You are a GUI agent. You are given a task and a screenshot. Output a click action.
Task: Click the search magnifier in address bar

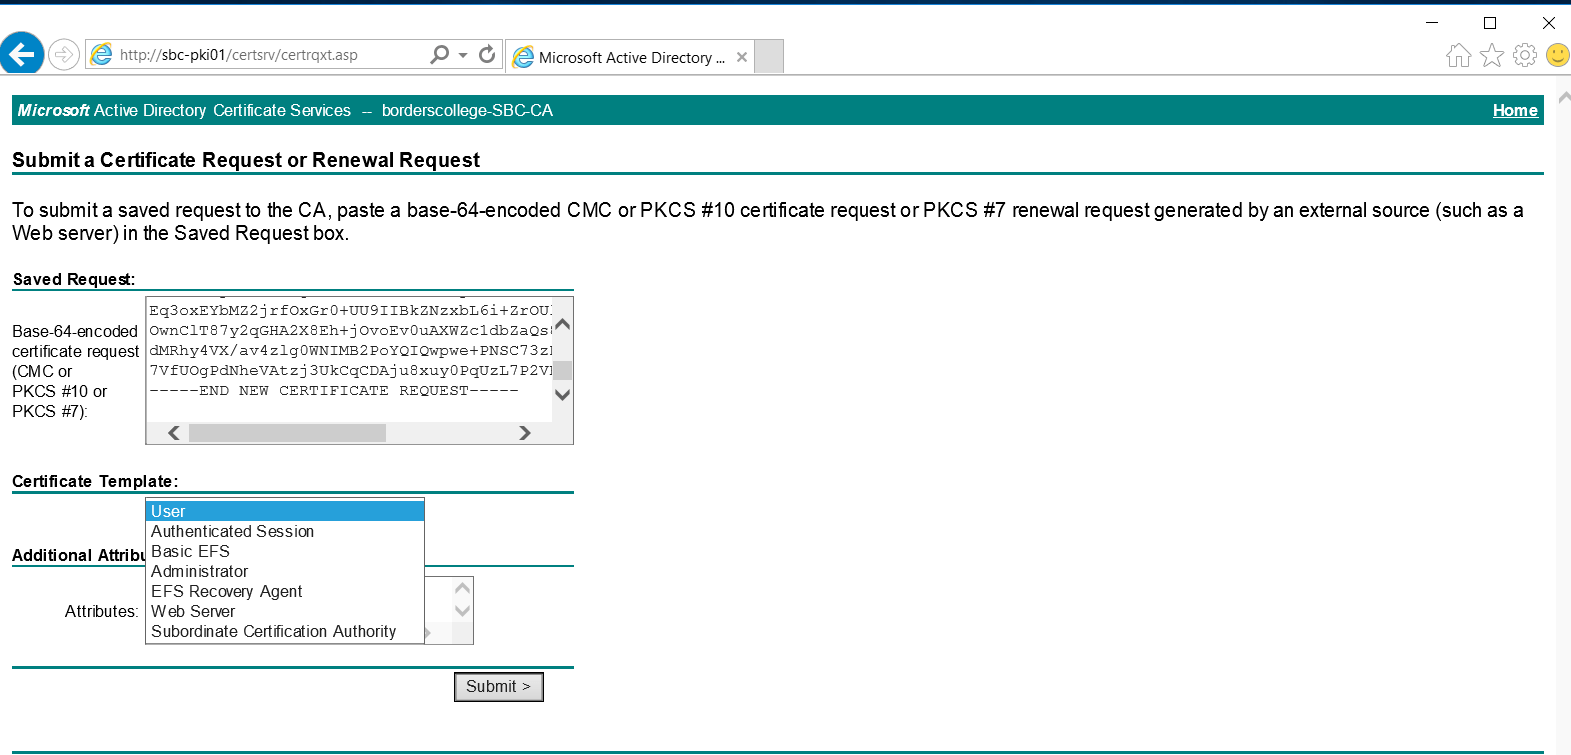(439, 54)
